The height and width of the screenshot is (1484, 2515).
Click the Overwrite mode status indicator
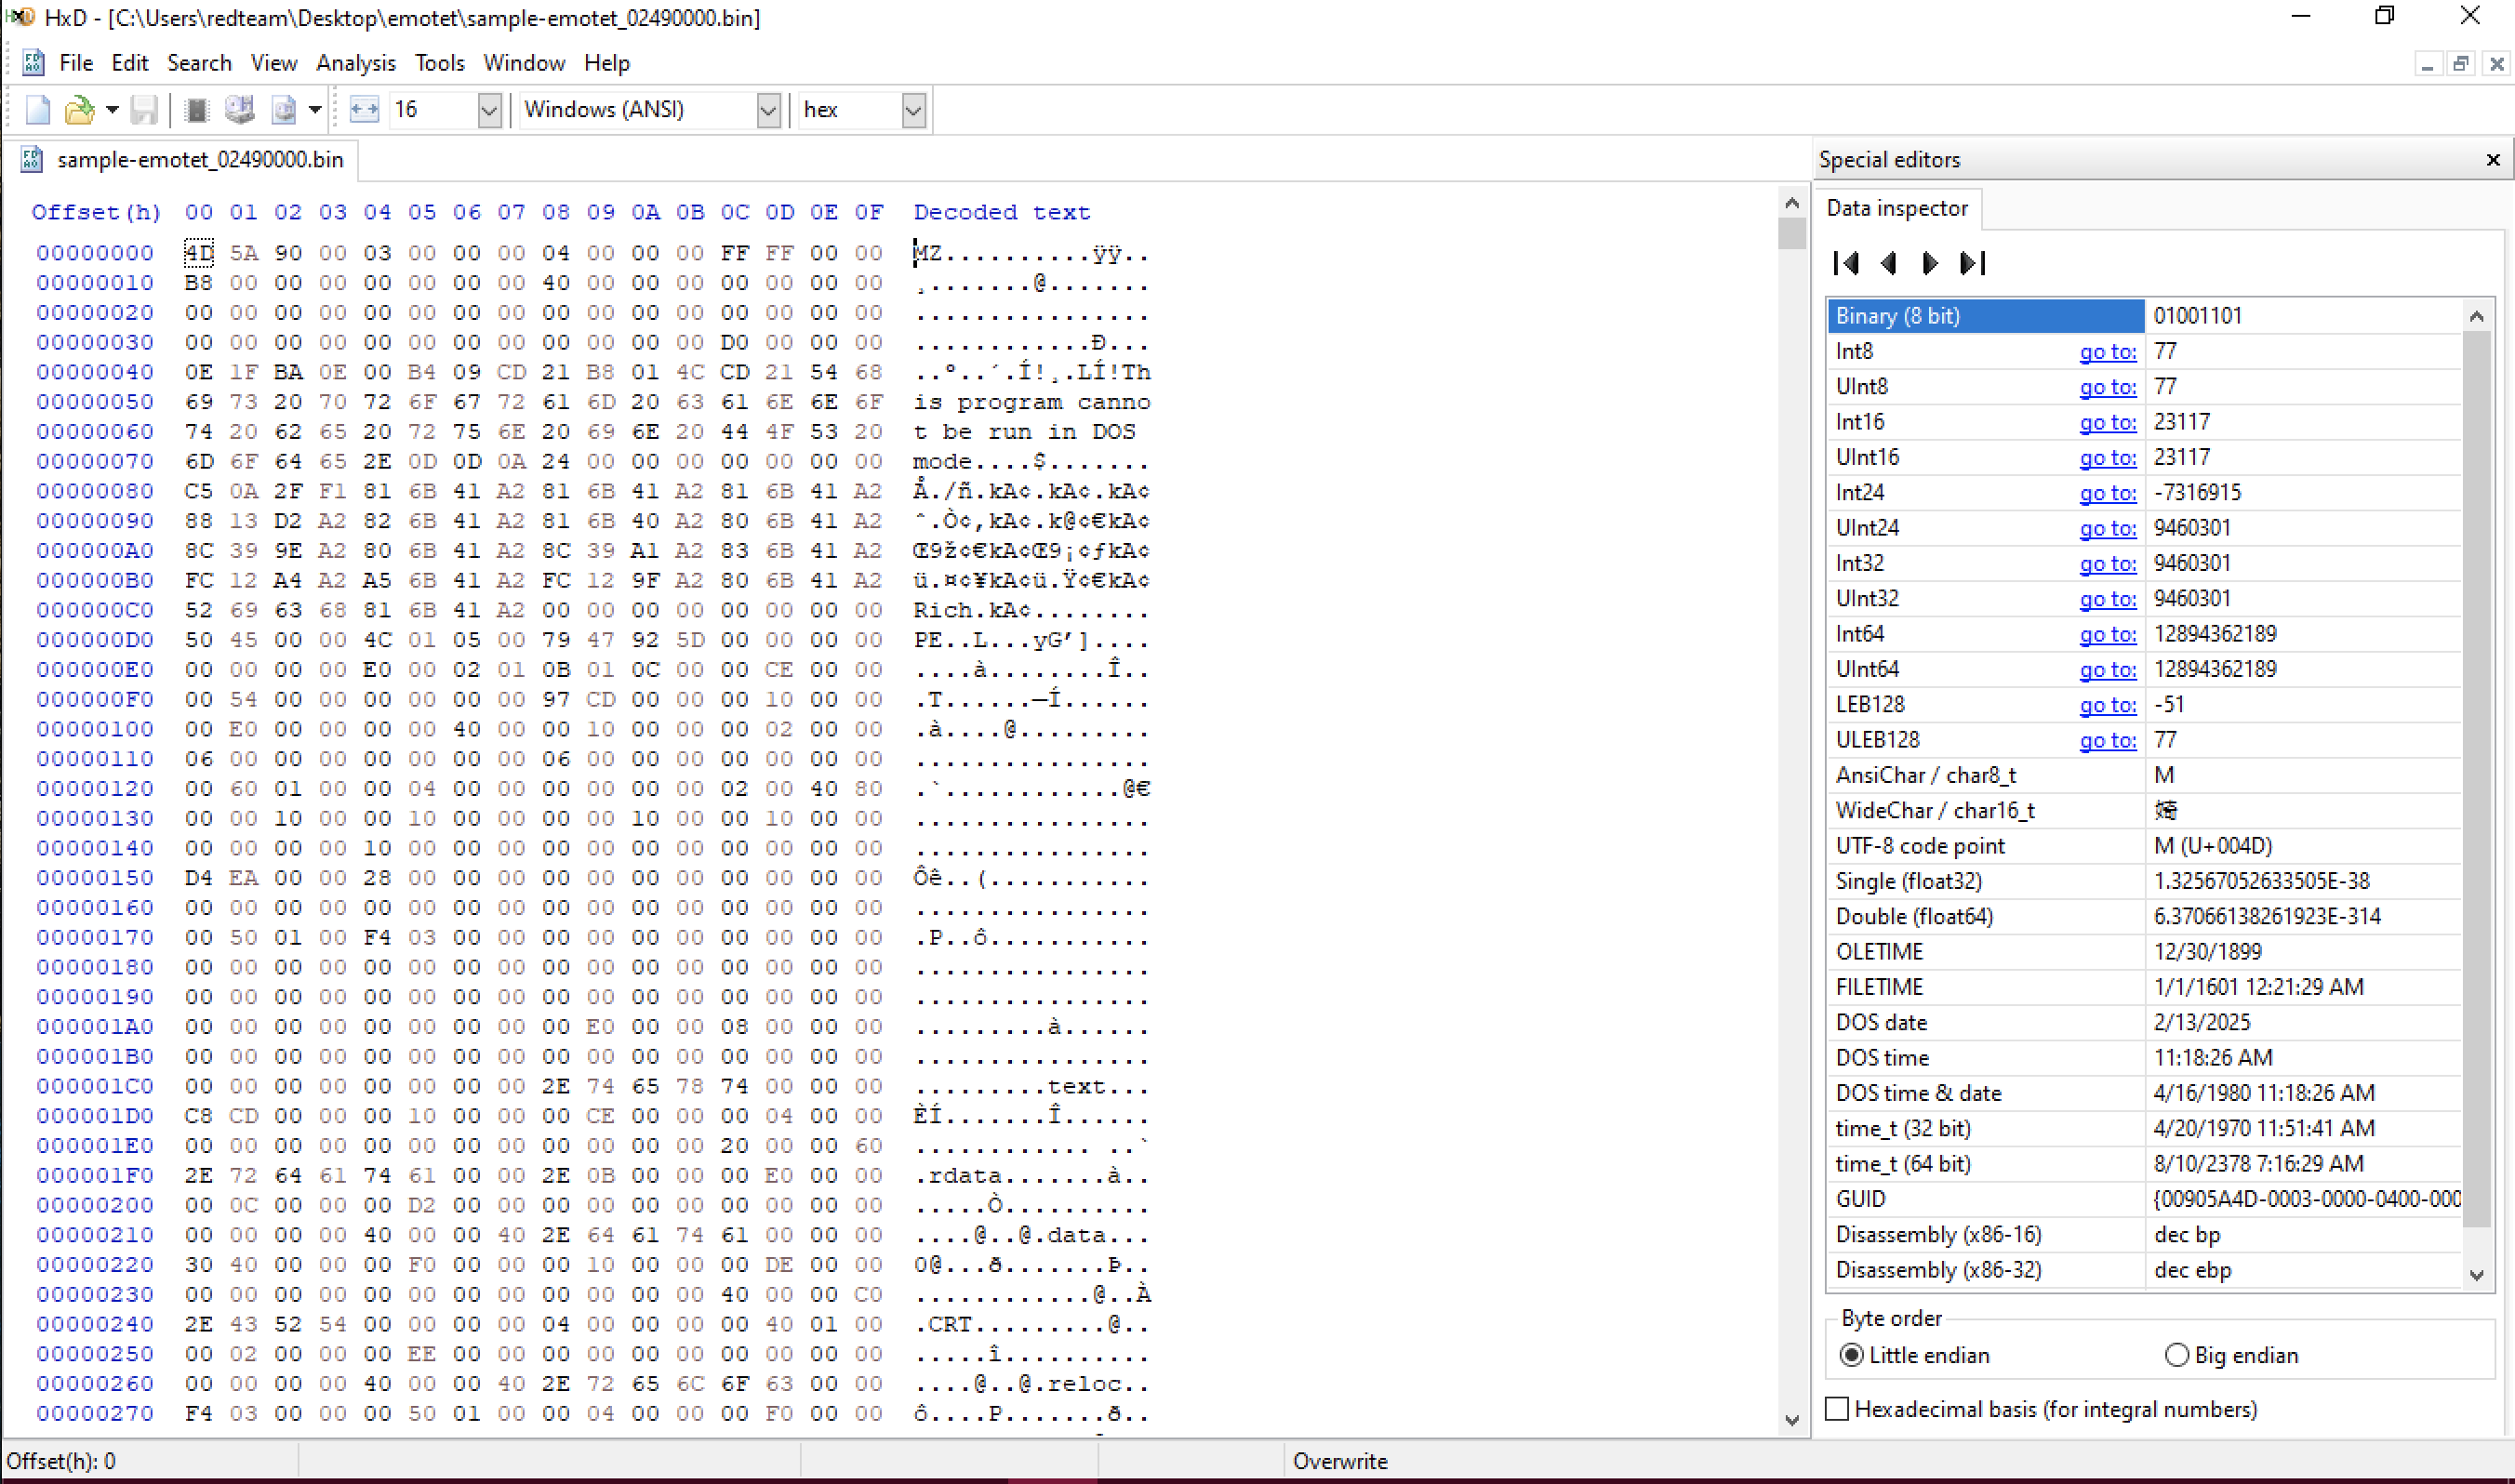coord(1340,1461)
